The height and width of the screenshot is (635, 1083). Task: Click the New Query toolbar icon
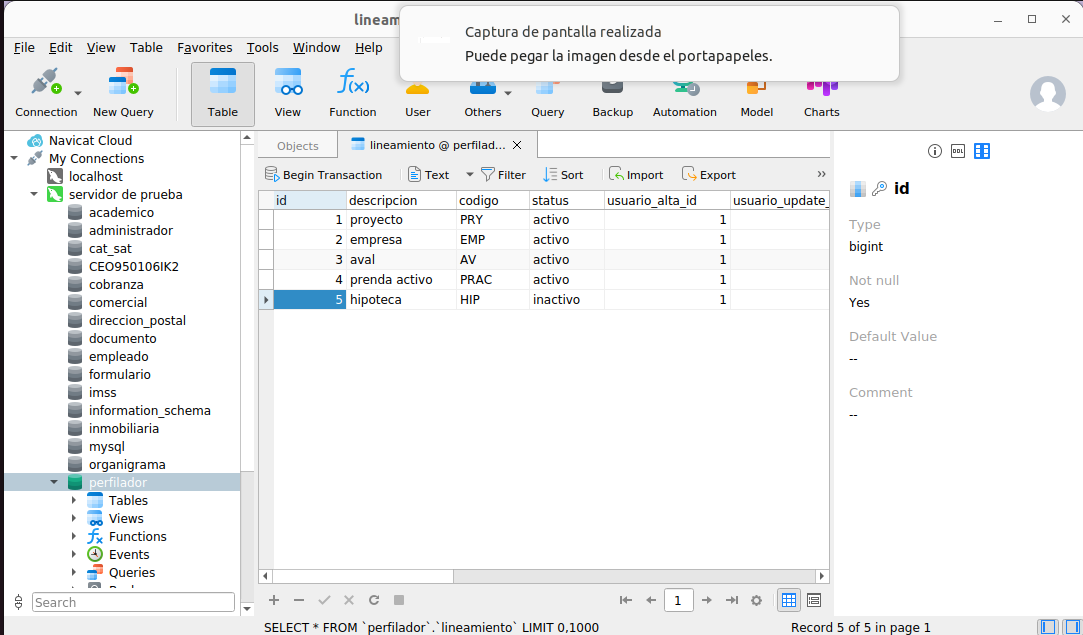pyautogui.click(x=123, y=93)
